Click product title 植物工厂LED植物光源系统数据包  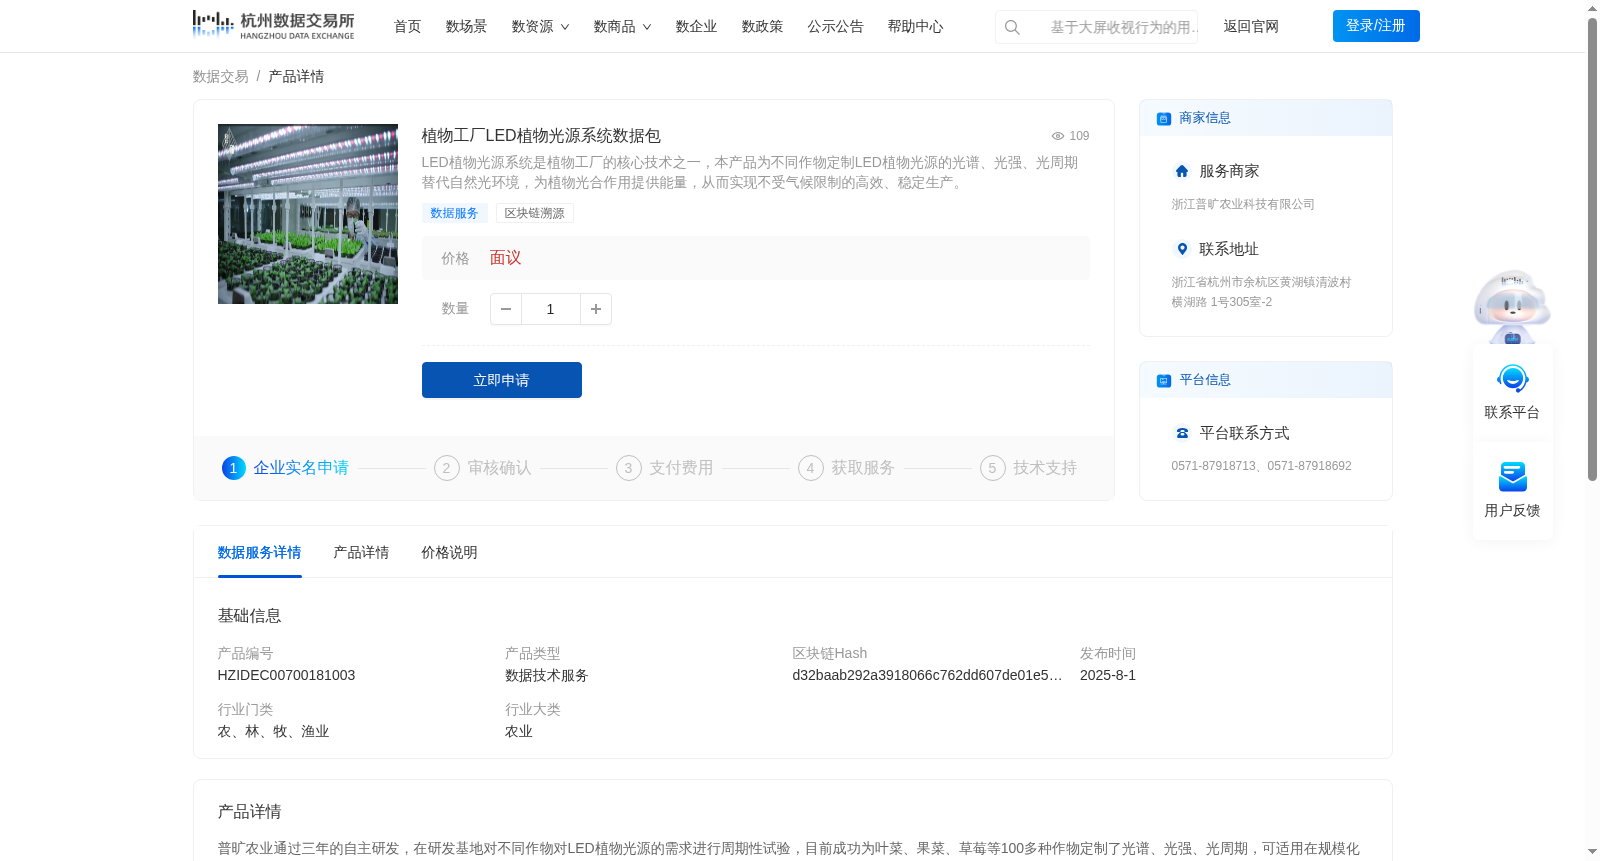pos(541,136)
